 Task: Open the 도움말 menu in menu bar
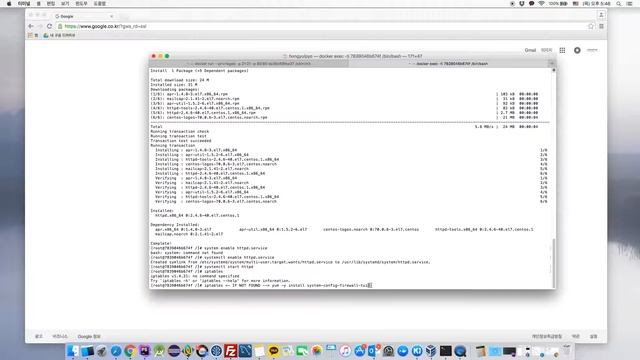(x=100, y=4)
